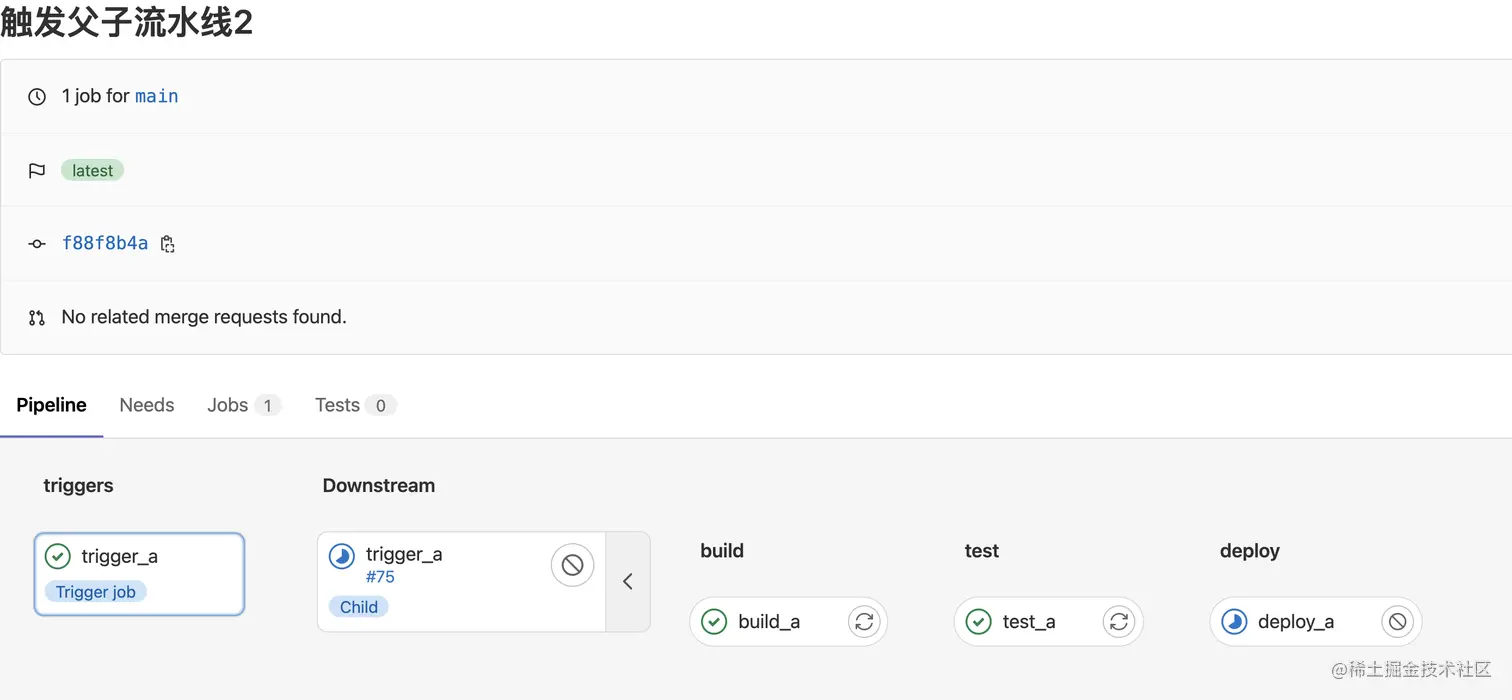This screenshot has width=1512, height=700.
Task: Click test_a passed status icon
Action: click(978, 622)
